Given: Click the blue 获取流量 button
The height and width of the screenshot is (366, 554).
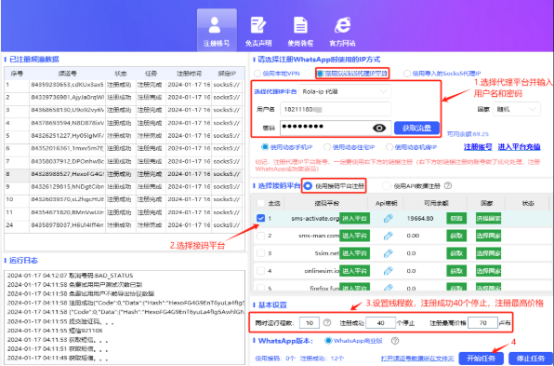Looking at the screenshot, I should [417, 128].
